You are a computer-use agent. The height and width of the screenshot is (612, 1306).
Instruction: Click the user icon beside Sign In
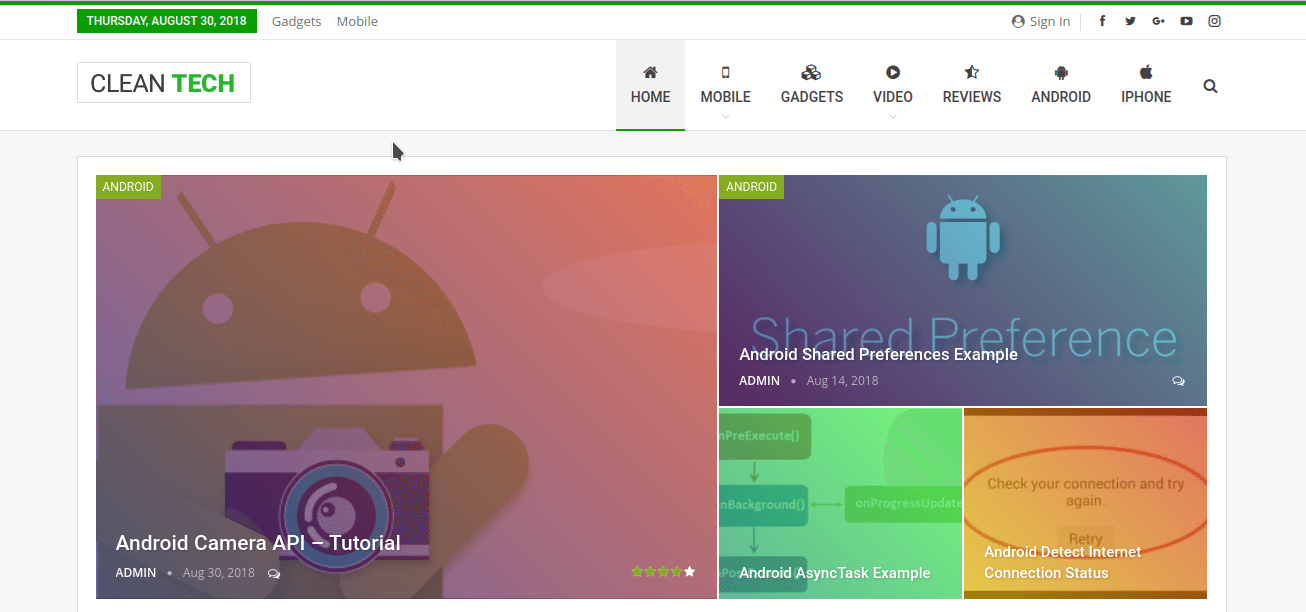pyautogui.click(x=1018, y=21)
